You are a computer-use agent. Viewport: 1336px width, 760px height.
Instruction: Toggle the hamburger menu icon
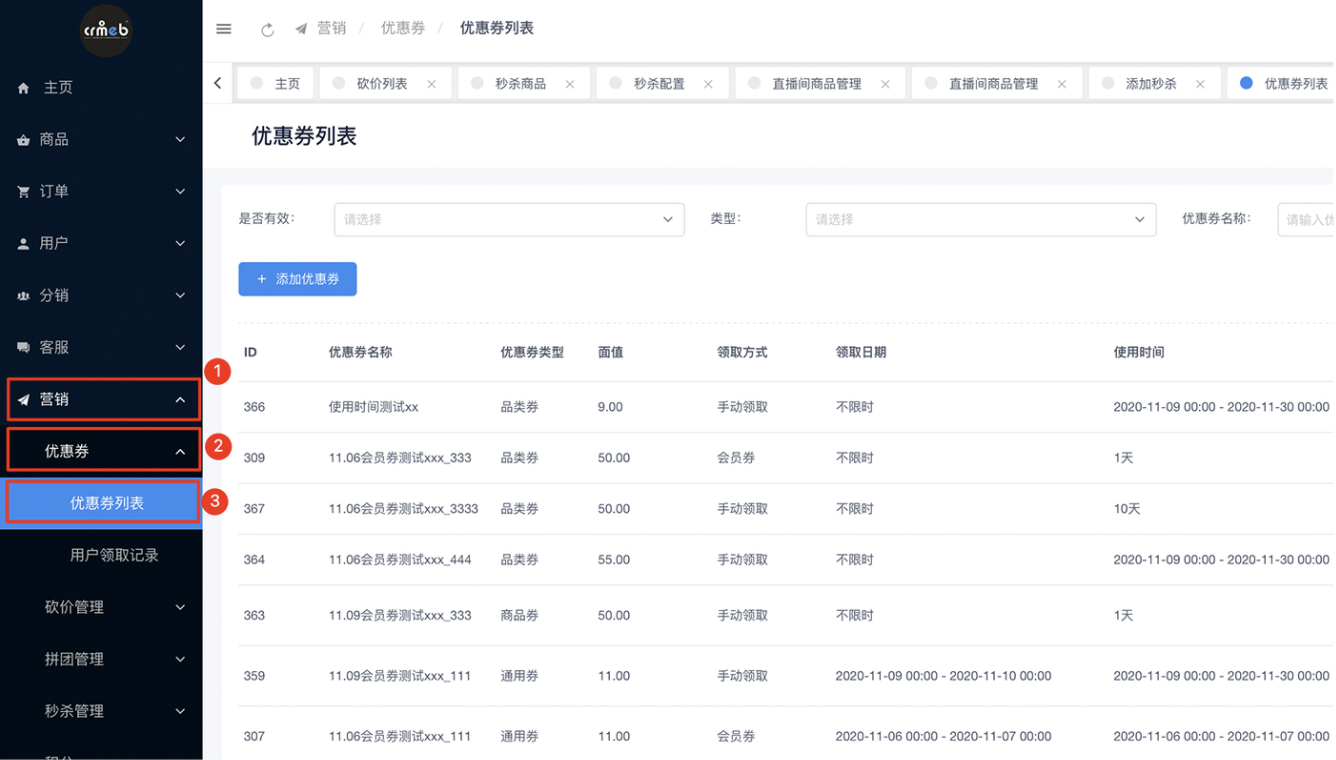(x=224, y=29)
